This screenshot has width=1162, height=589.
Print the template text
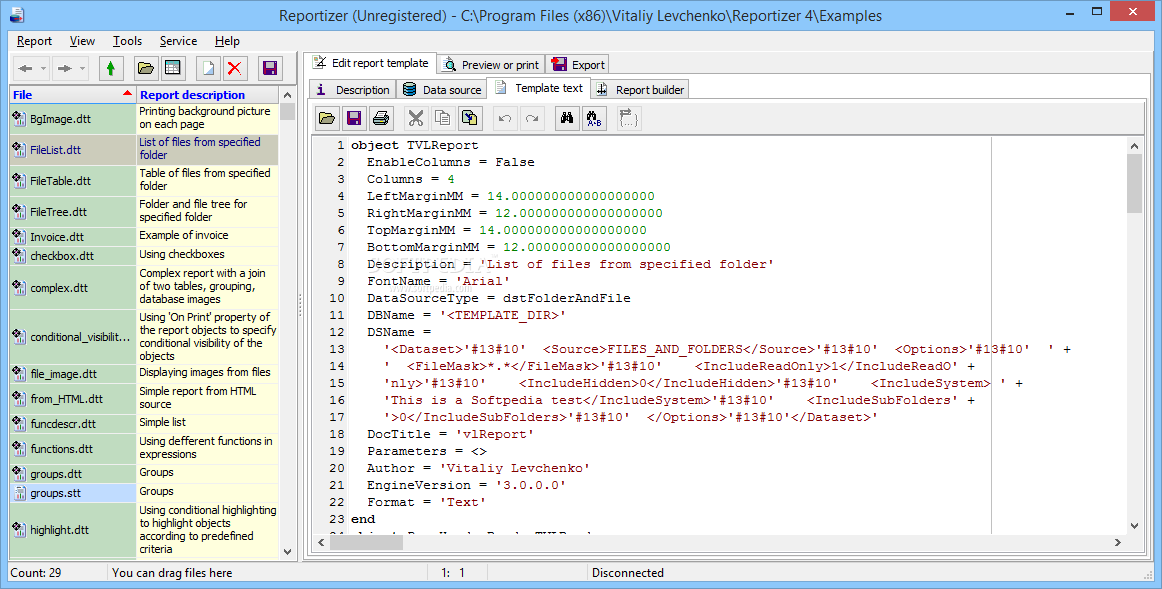(381, 118)
